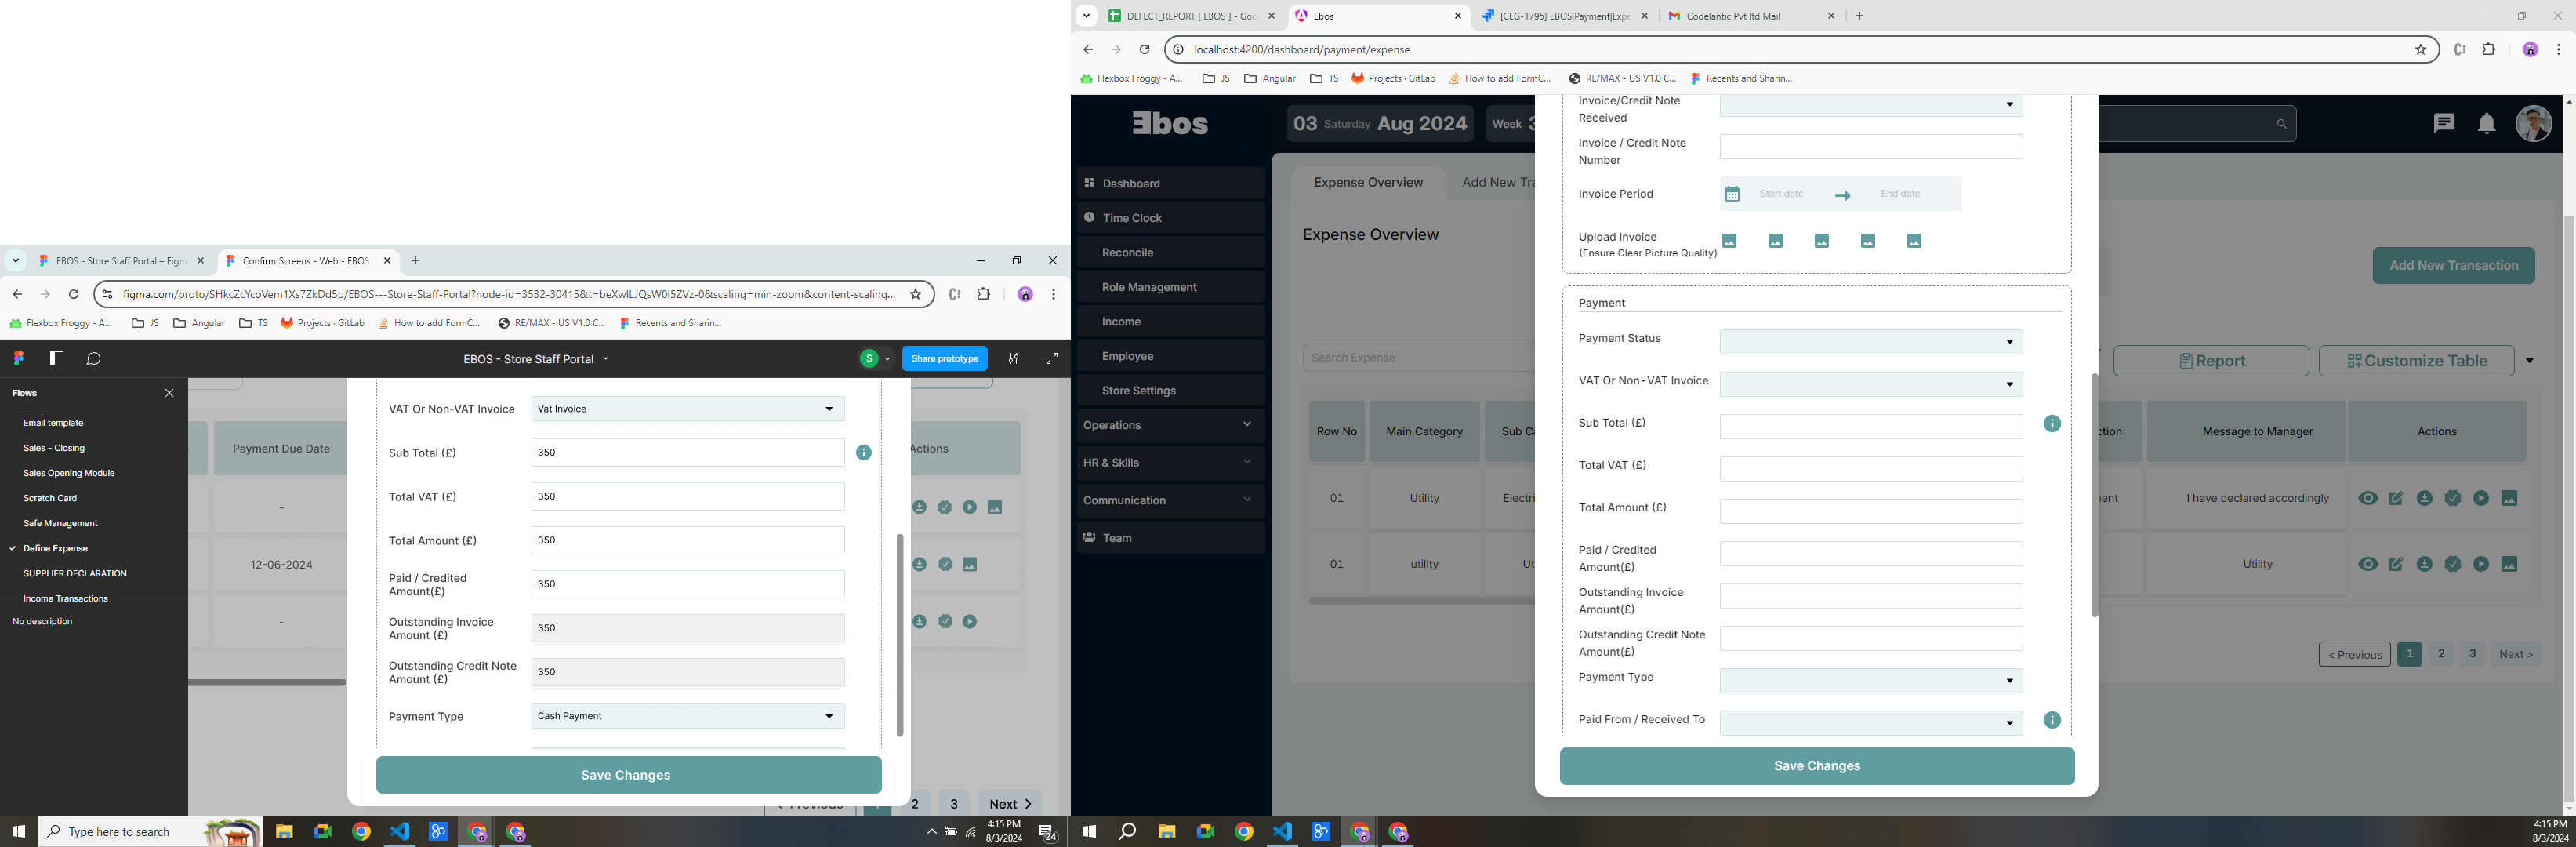
Task: Click download icon in the Utility message row
Action: 2425,564
